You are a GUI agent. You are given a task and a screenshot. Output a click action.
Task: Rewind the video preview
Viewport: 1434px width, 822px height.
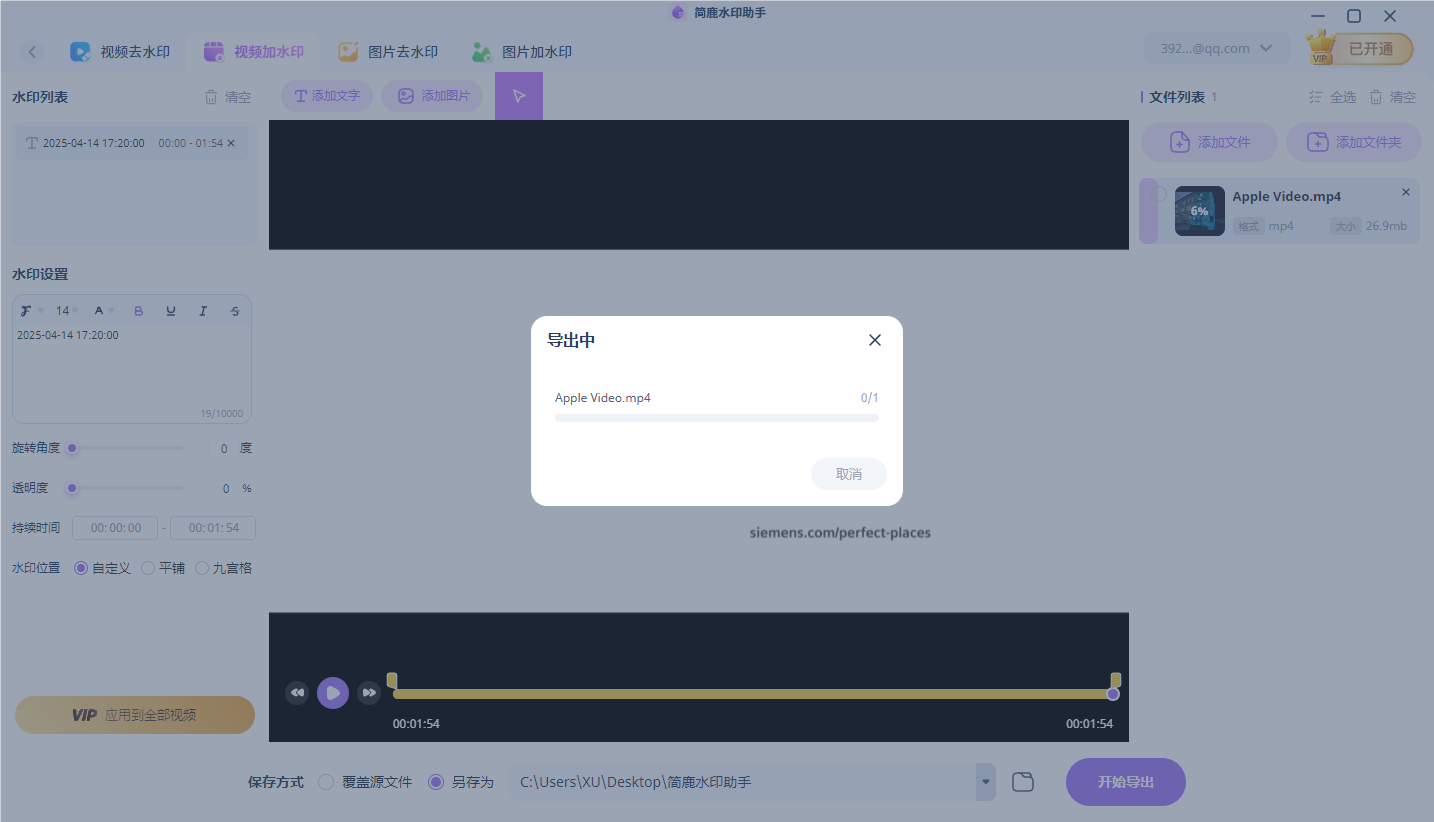(297, 692)
